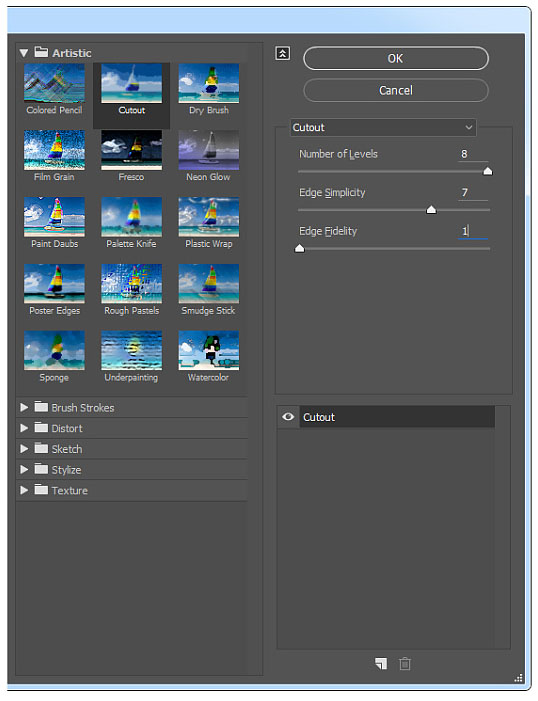Collapse the Artistic folder

click(x=24, y=53)
